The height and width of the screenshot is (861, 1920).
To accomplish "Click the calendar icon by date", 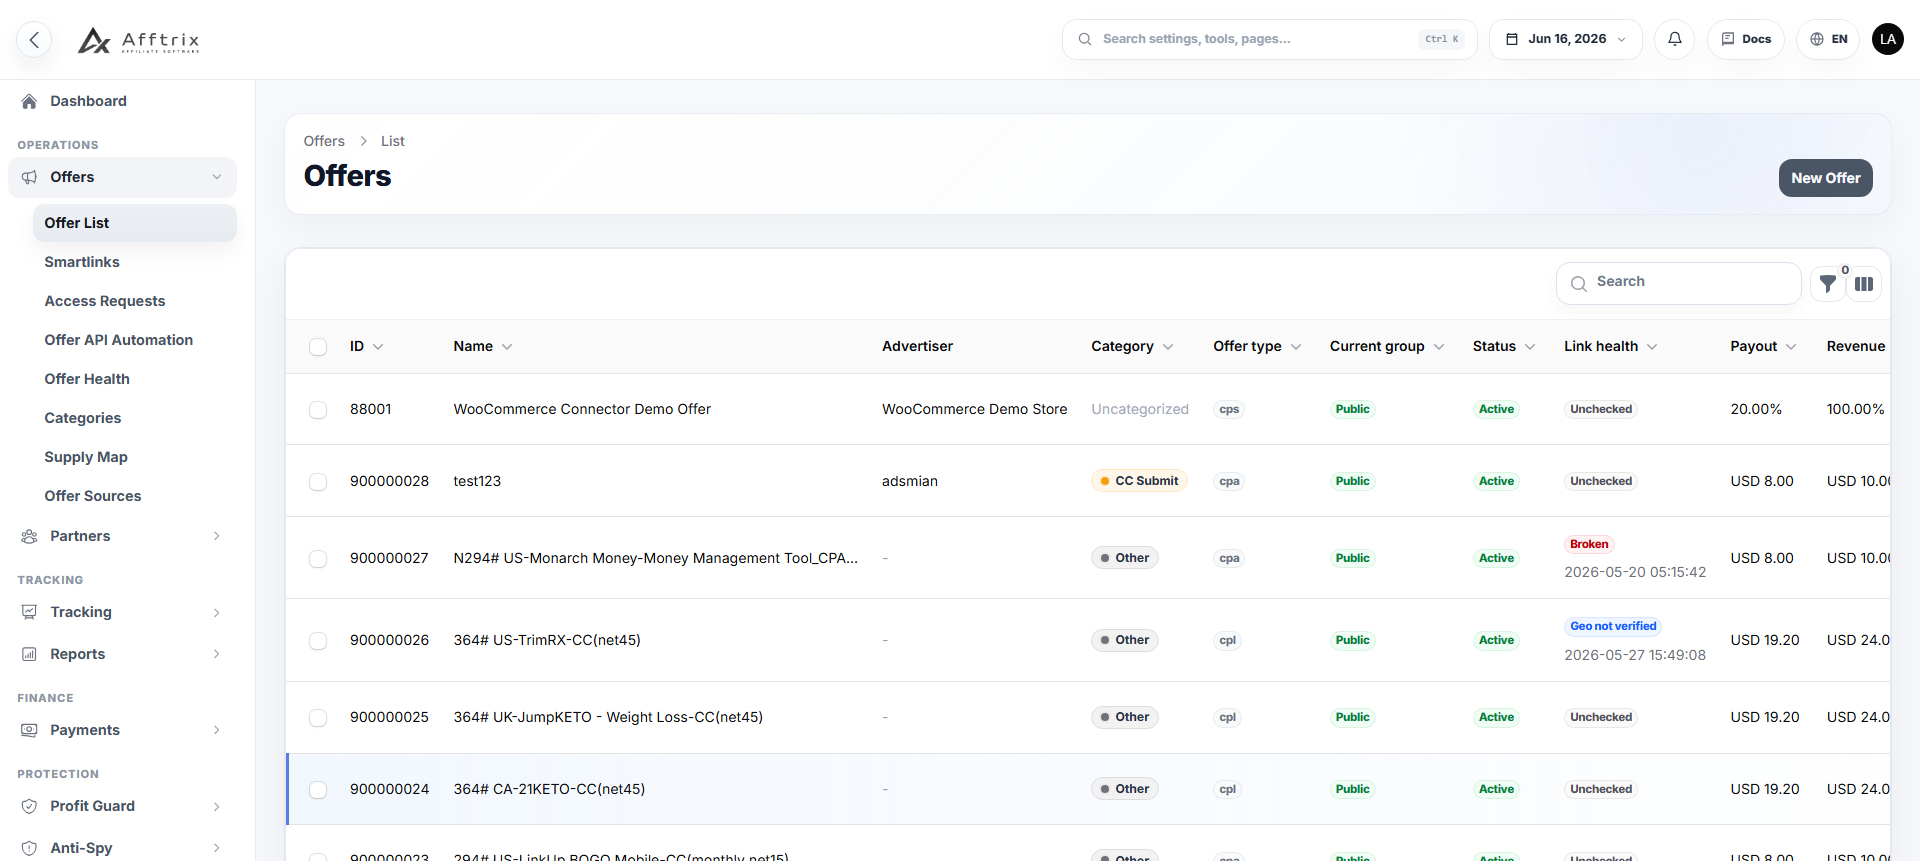I will 1512,39.
